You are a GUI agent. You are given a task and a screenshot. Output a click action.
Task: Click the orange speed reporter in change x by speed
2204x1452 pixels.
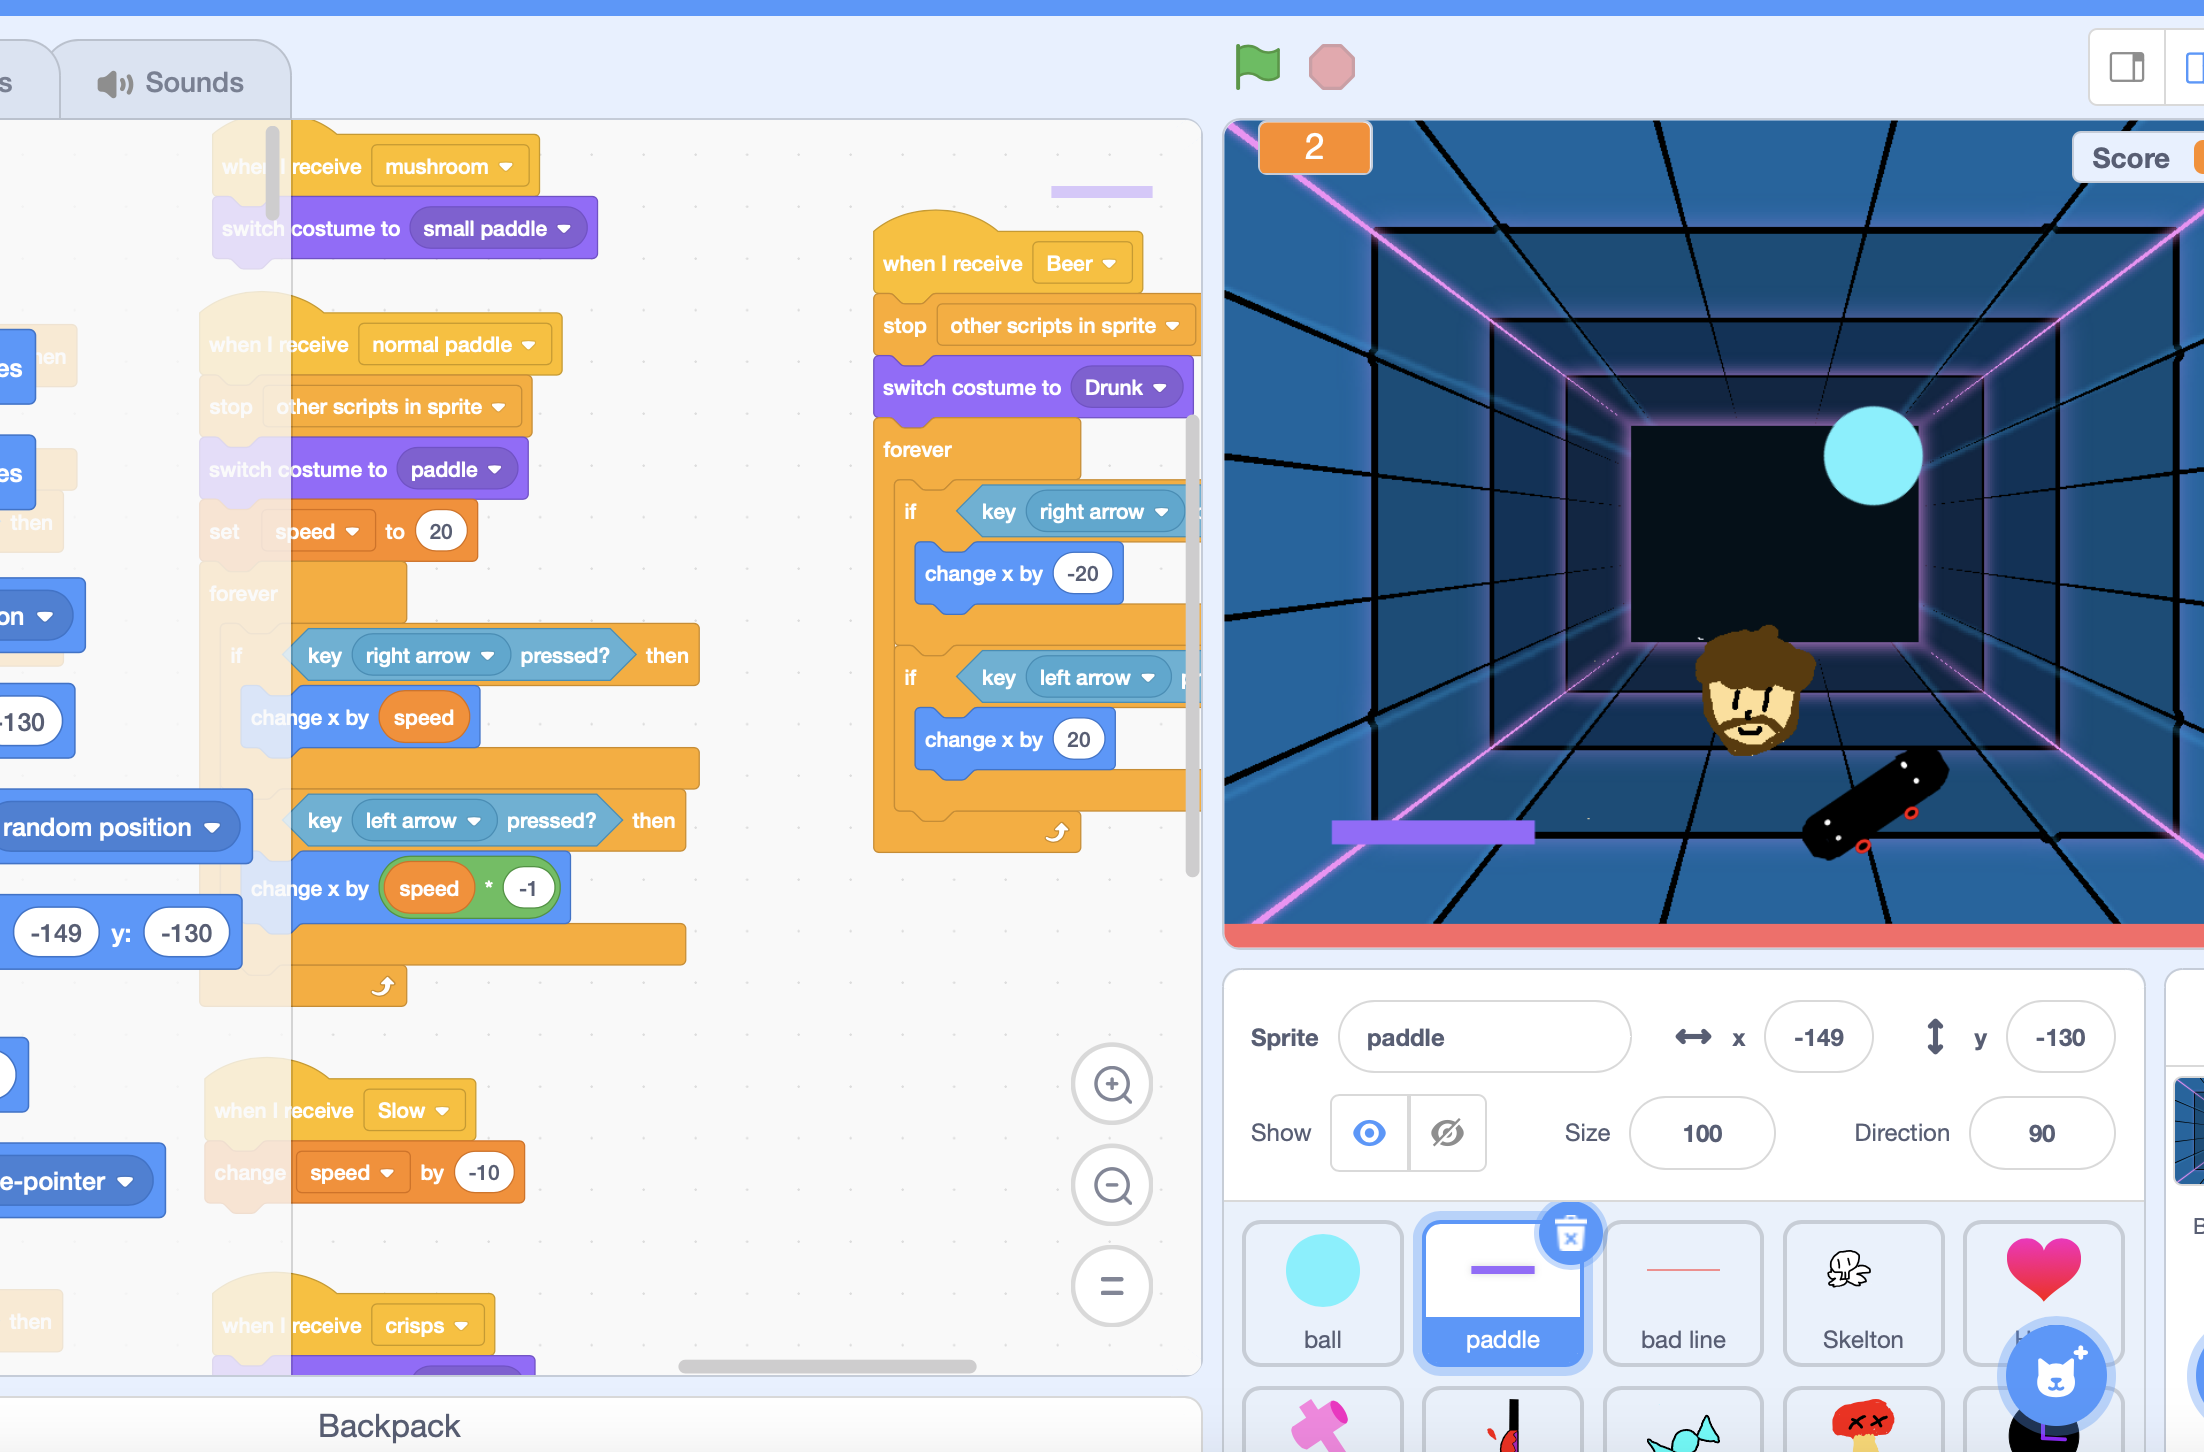424,718
